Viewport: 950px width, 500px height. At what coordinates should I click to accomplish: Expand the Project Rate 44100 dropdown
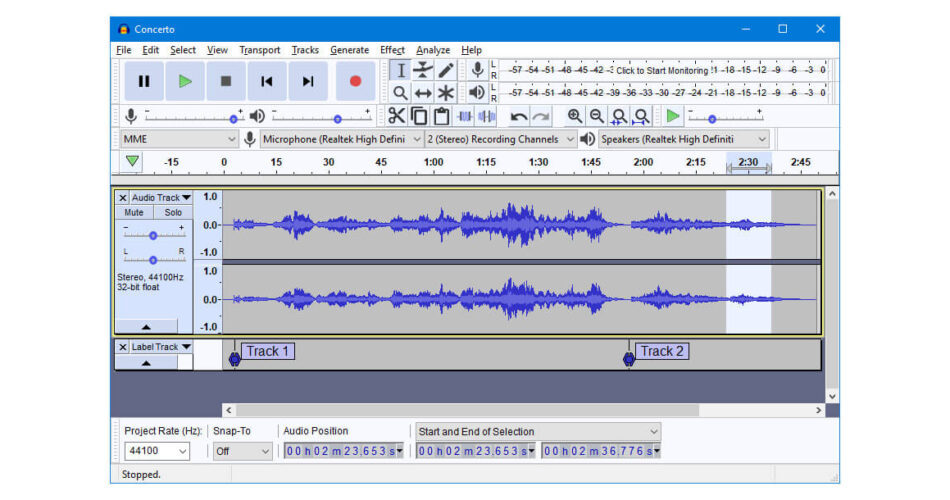coord(156,451)
